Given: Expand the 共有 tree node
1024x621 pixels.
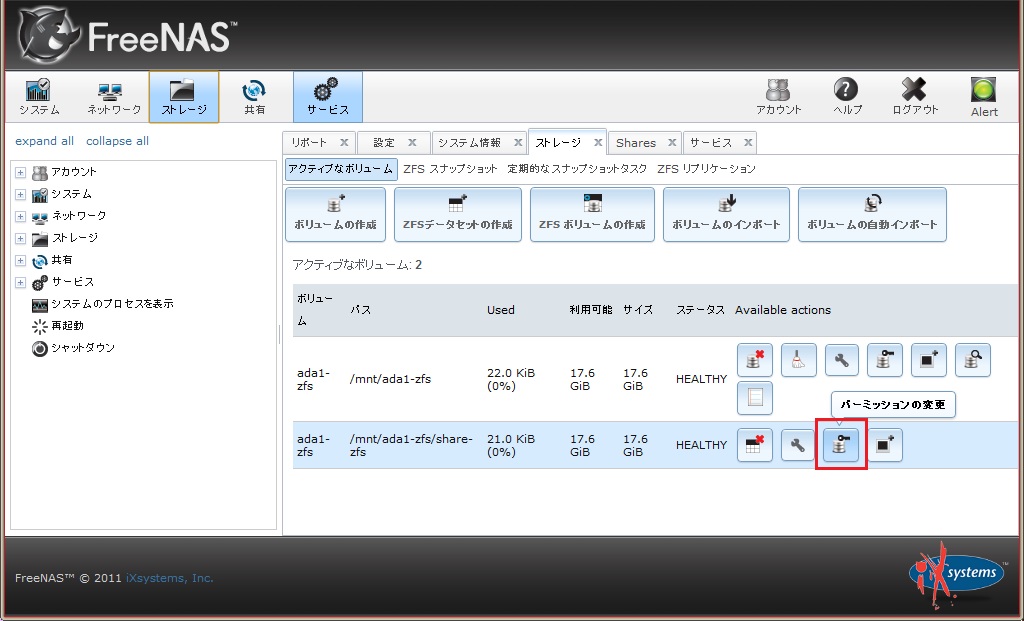Looking at the screenshot, I should [20, 261].
